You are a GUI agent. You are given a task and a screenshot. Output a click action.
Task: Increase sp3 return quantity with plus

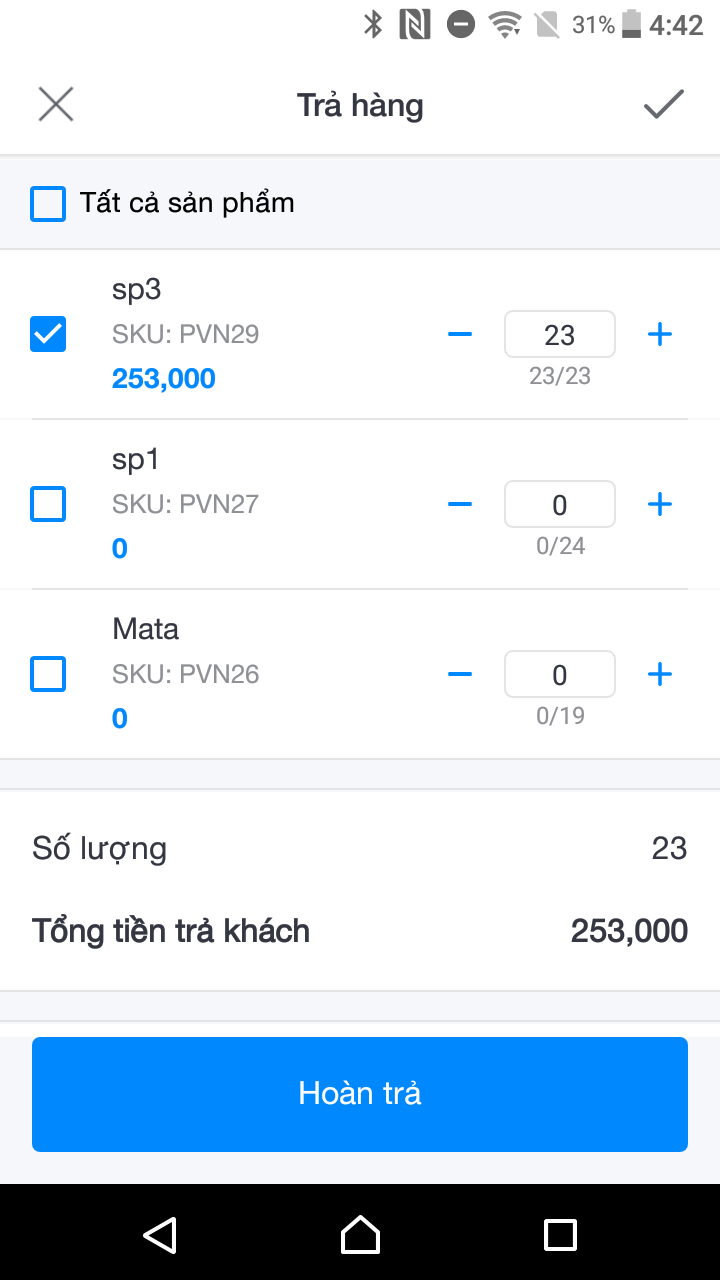tap(660, 334)
